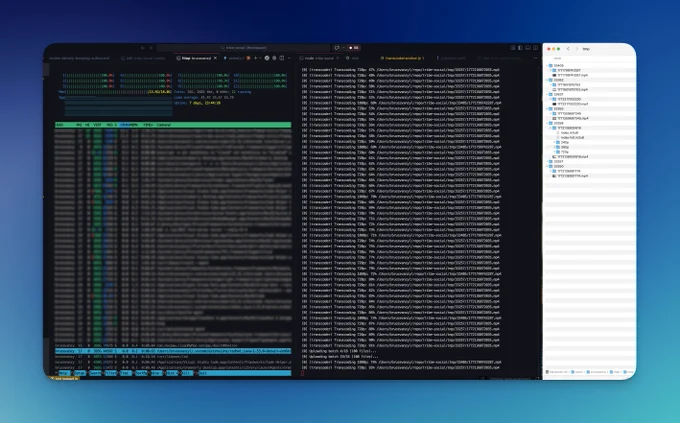Viewport: 680px width, 423px height.
Task: Click Setup in the htop function bar
Action: pyautogui.click(x=80, y=373)
